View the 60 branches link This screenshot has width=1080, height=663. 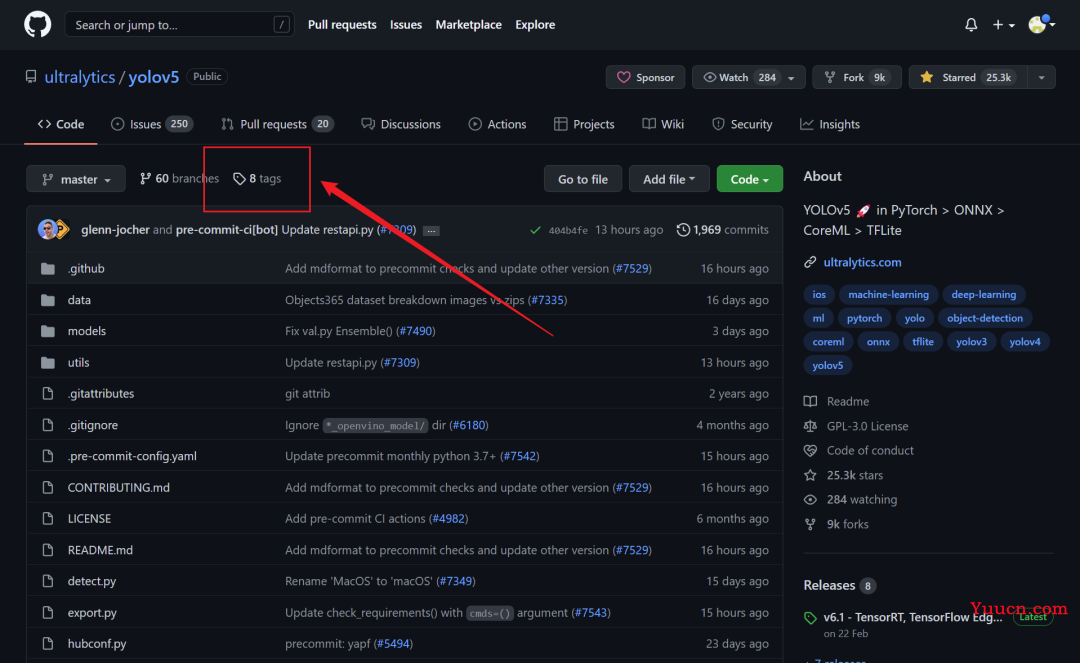(179, 178)
